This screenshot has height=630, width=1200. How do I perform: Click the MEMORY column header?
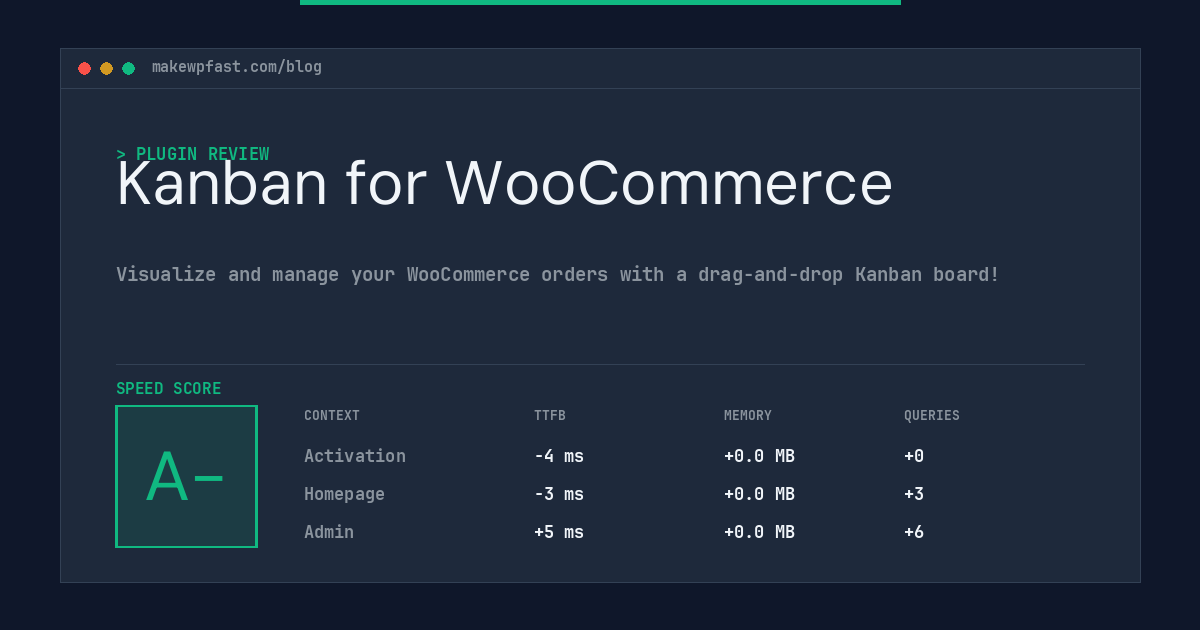(748, 416)
